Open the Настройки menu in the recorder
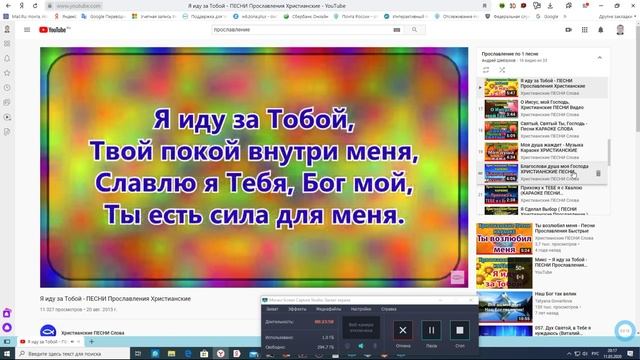The height and width of the screenshot is (360, 640). [361, 309]
